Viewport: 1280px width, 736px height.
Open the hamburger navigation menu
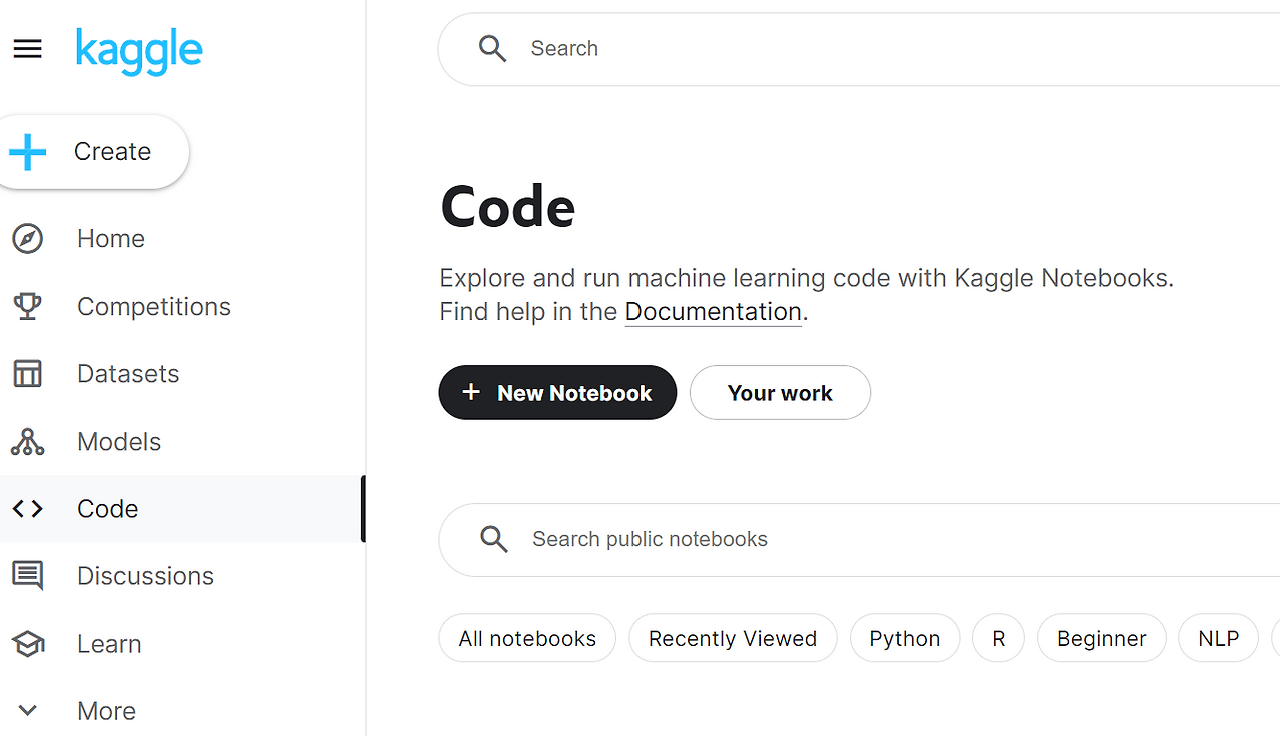tap(27, 48)
